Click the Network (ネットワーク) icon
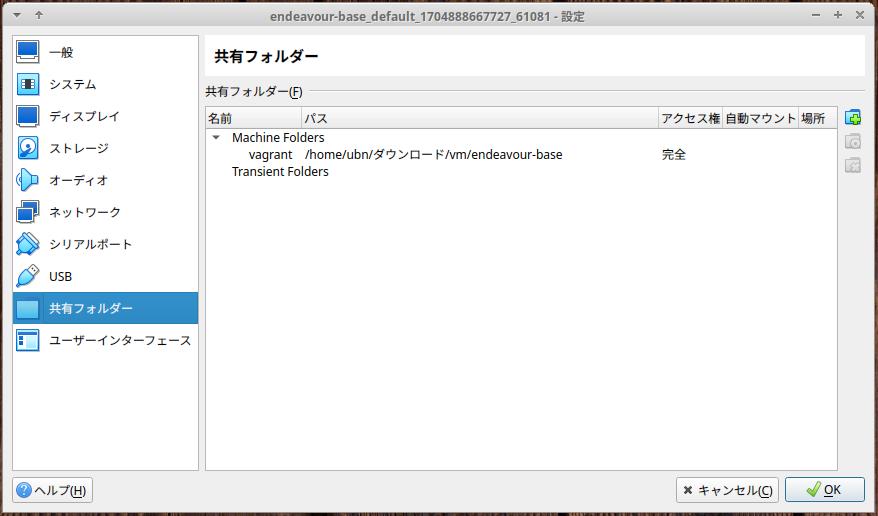The height and width of the screenshot is (516, 878). pyautogui.click(x=27, y=212)
